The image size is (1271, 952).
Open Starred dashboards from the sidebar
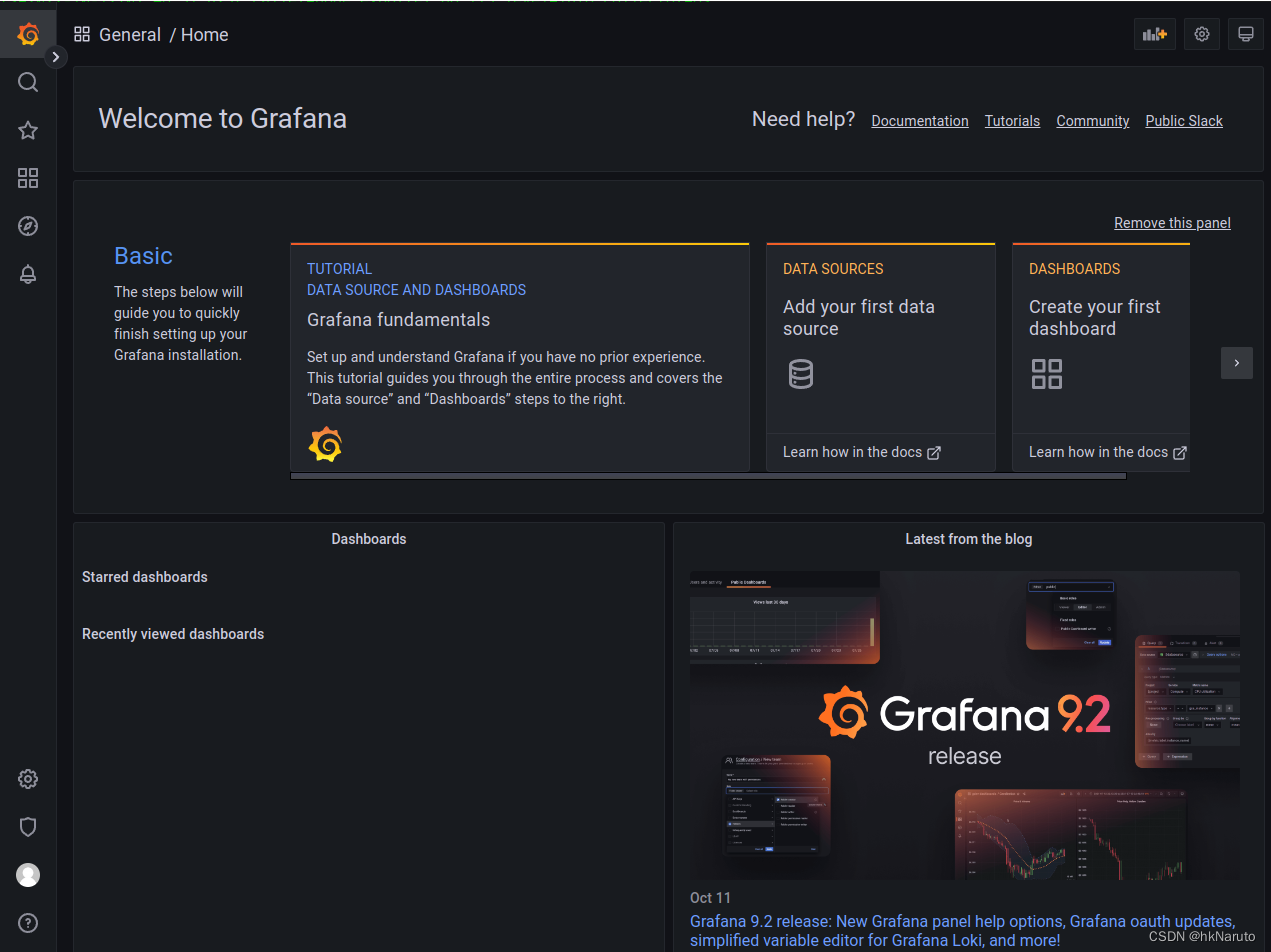click(x=28, y=130)
